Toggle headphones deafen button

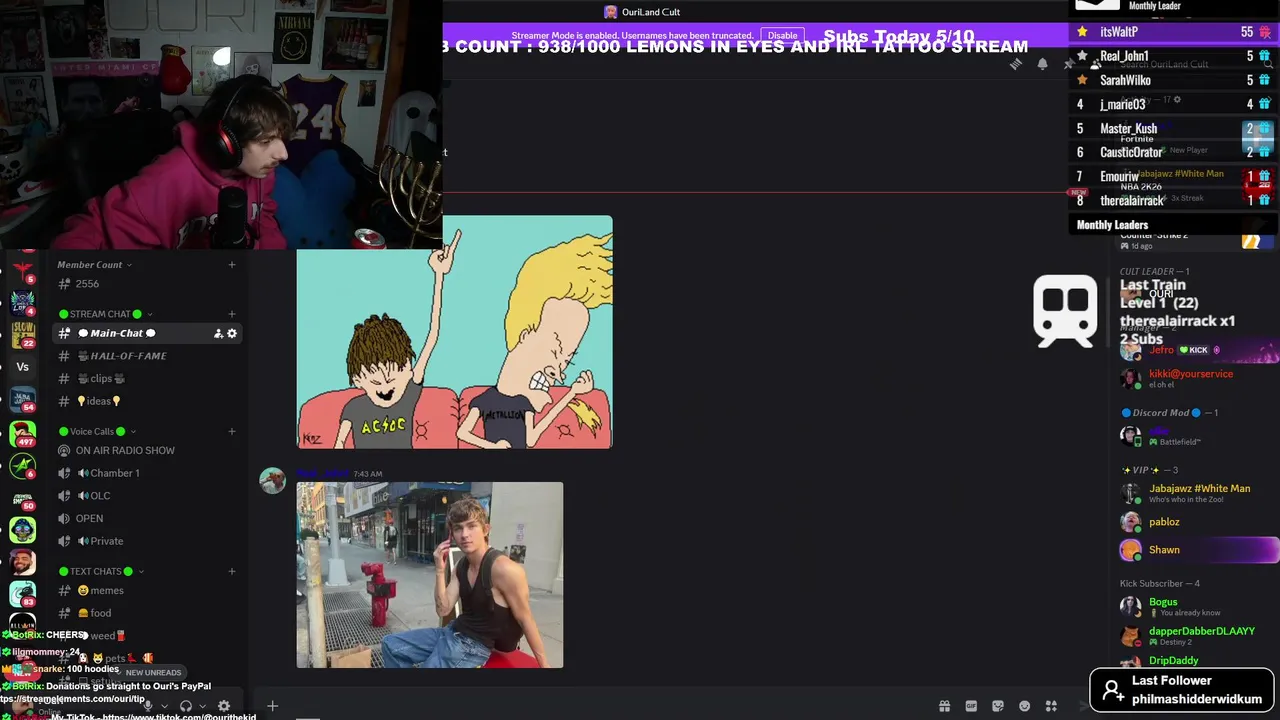(x=185, y=706)
